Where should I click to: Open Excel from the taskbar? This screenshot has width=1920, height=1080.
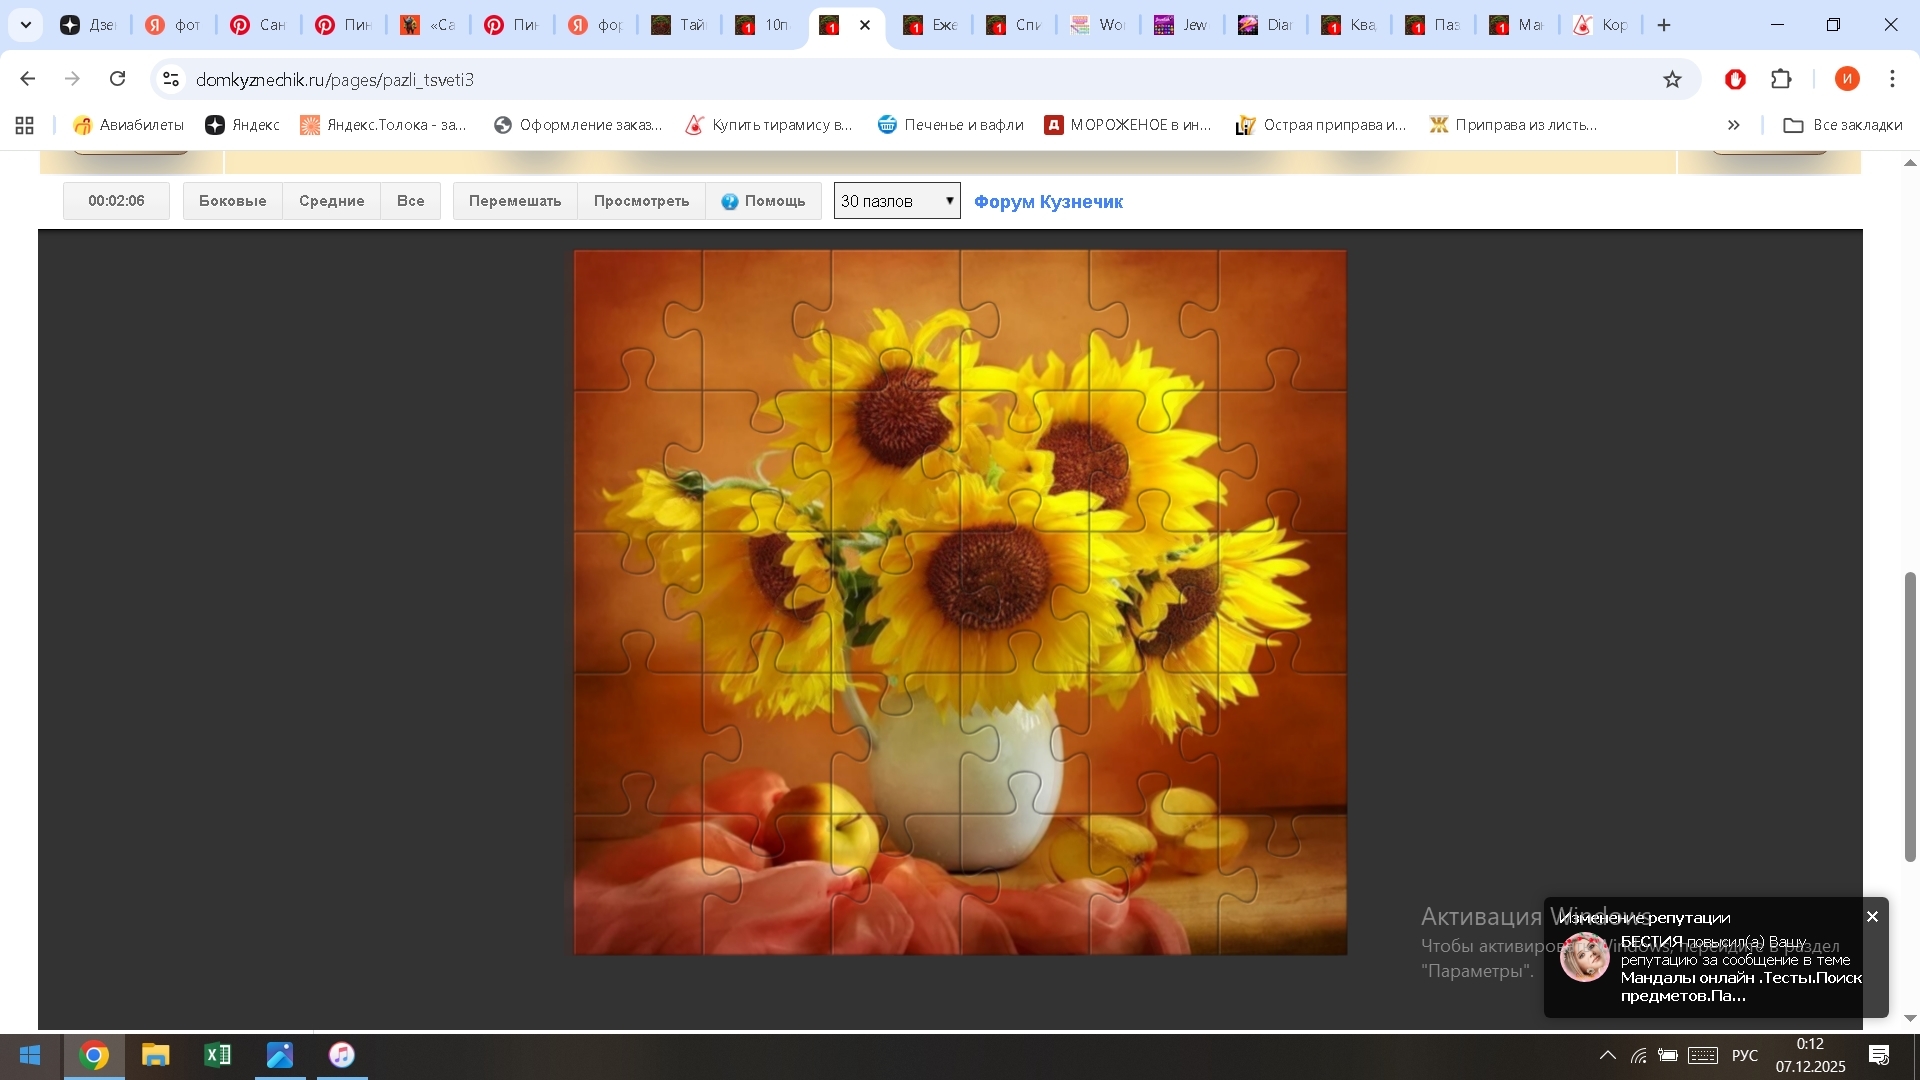(217, 1055)
